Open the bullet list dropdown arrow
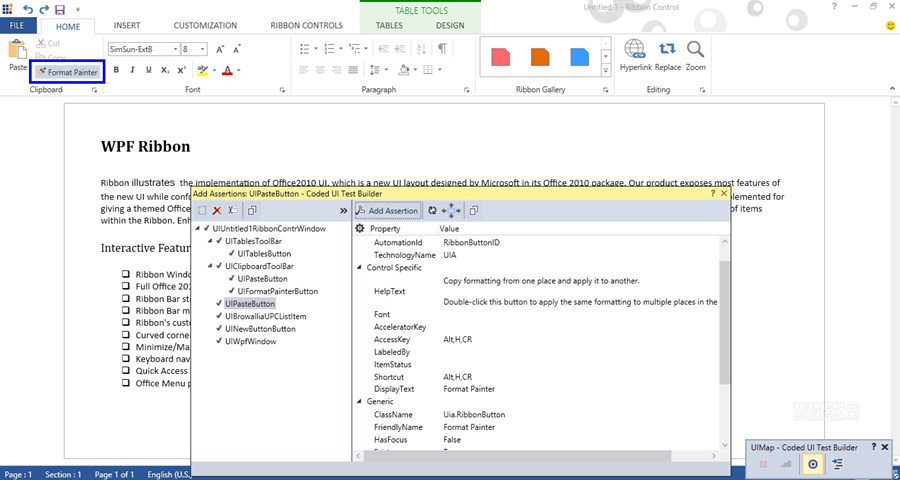The width and height of the screenshot is (900, 480). (316, 49)
